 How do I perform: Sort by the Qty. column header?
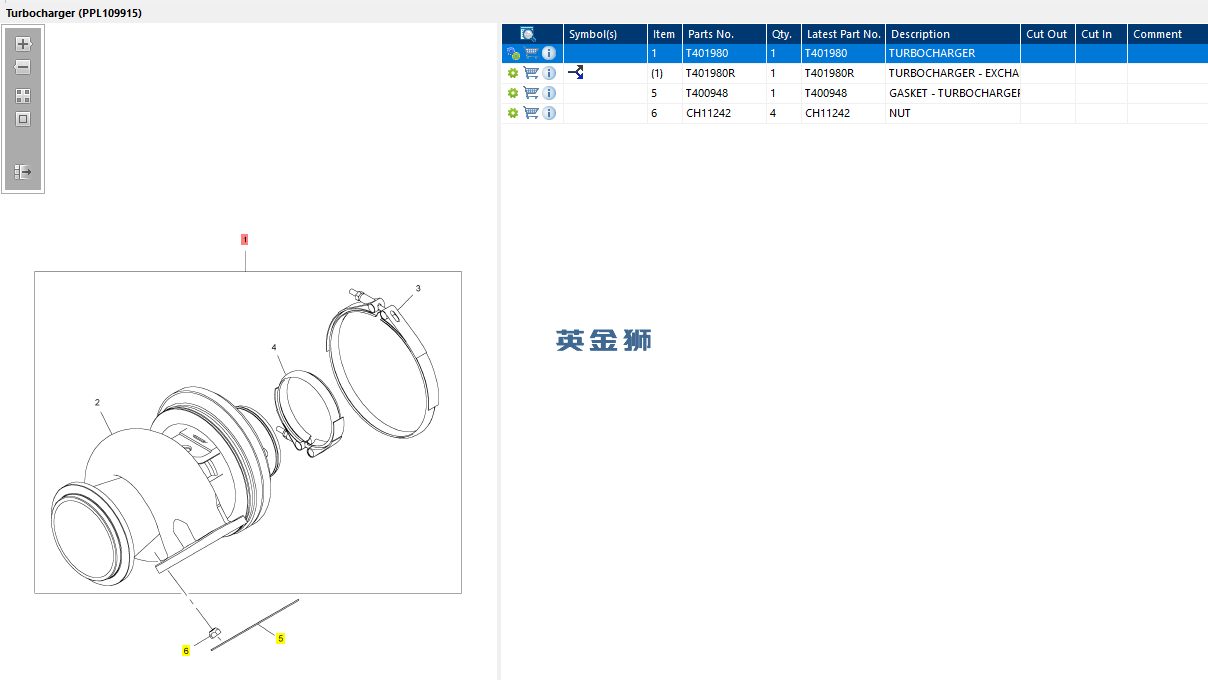[783, 34]
